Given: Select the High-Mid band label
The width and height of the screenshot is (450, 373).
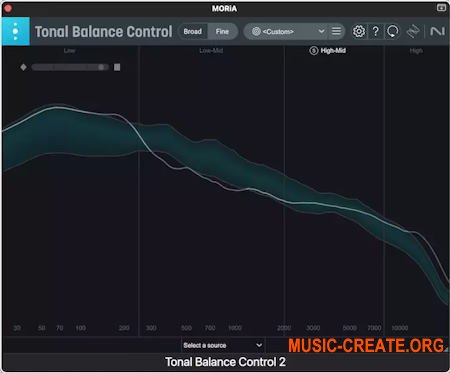Looking at the screenshot, I should (333, 51).
